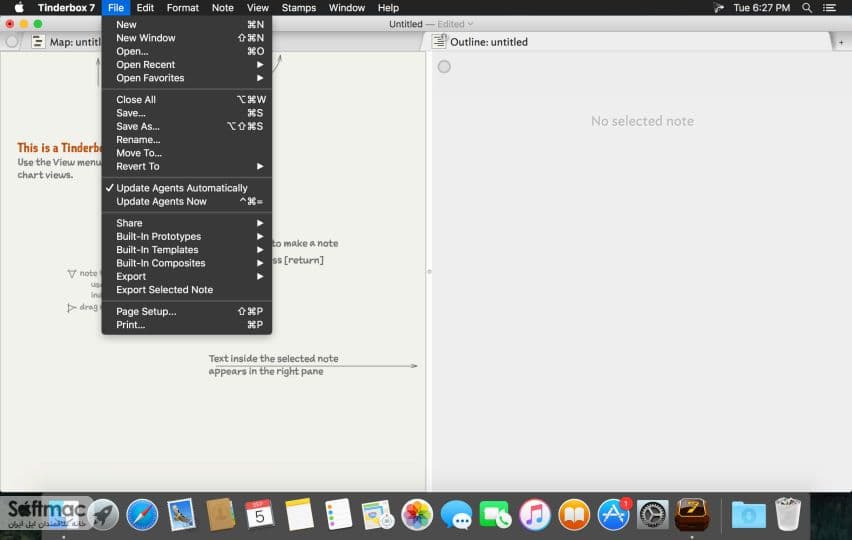
Task: Open App Store from the Dock
Action: click(613, 514)
